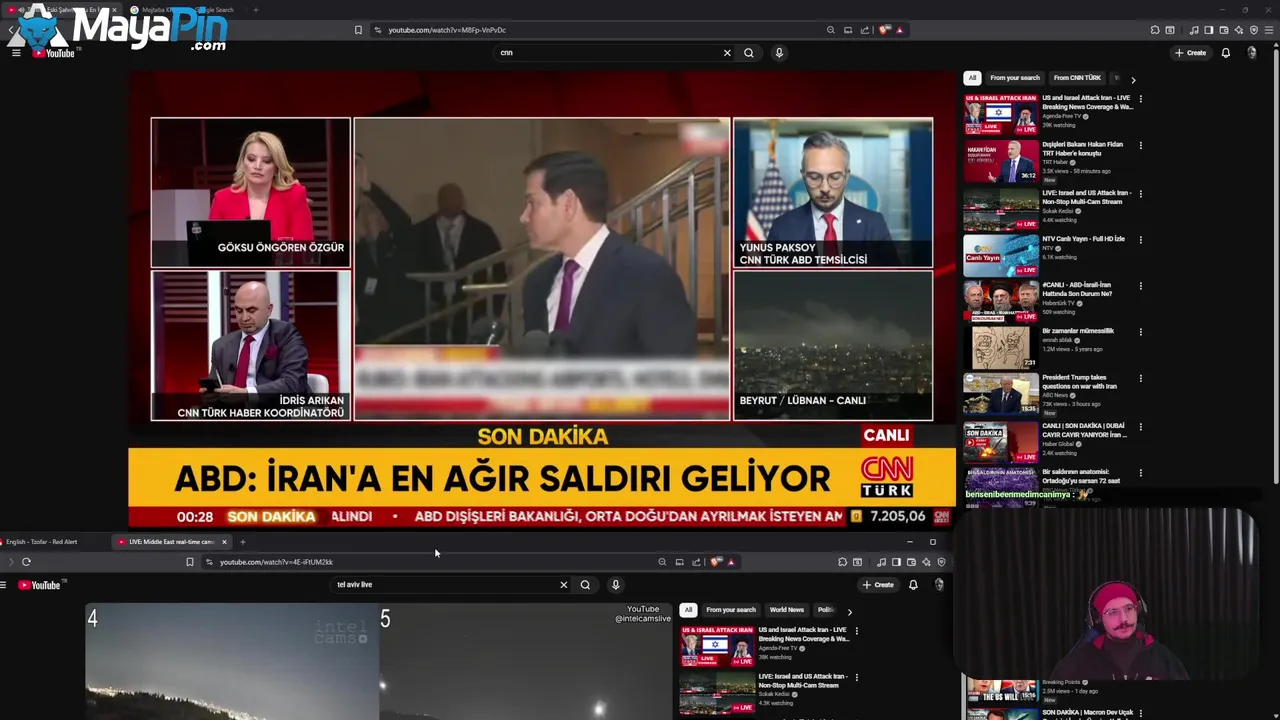1280x720 pixels.
Task: Open a new tab in the lower browser window
Action: tap(242, 542)
